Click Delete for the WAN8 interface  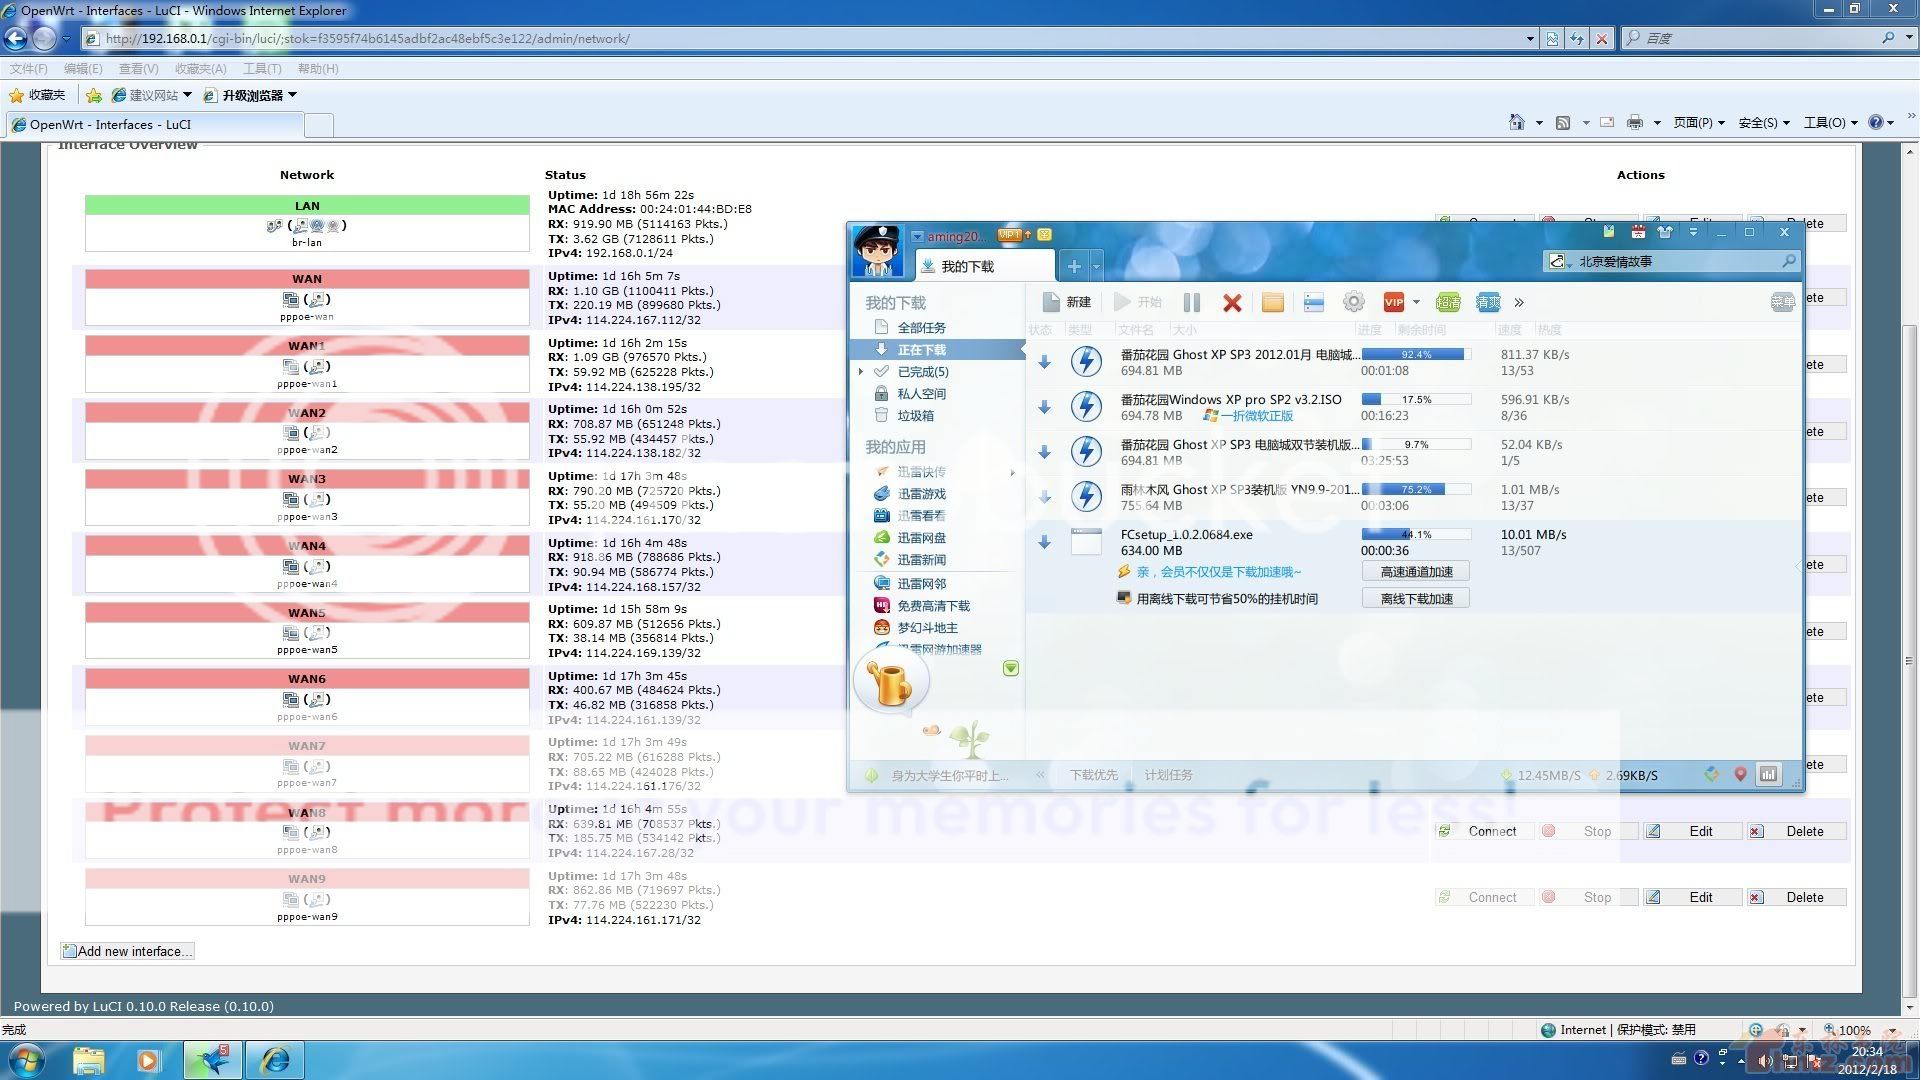1797,831
